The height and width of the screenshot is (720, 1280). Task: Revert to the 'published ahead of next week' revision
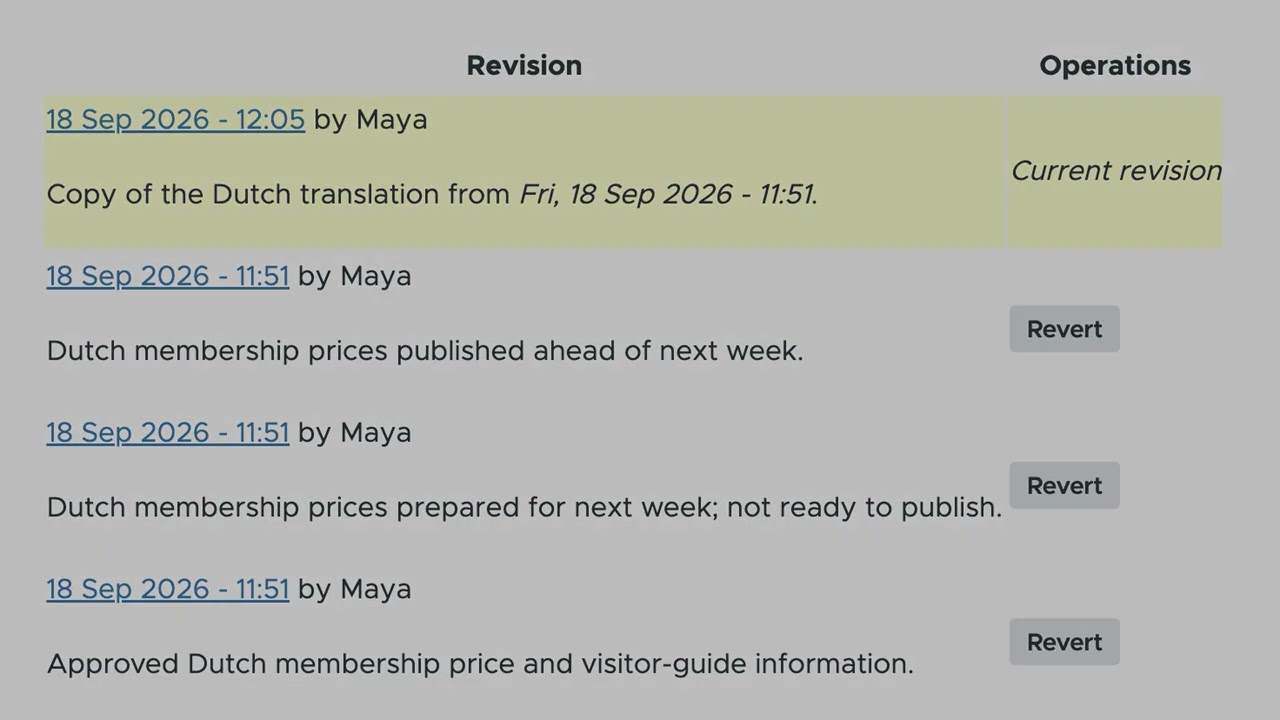[x=1064, y=329]
